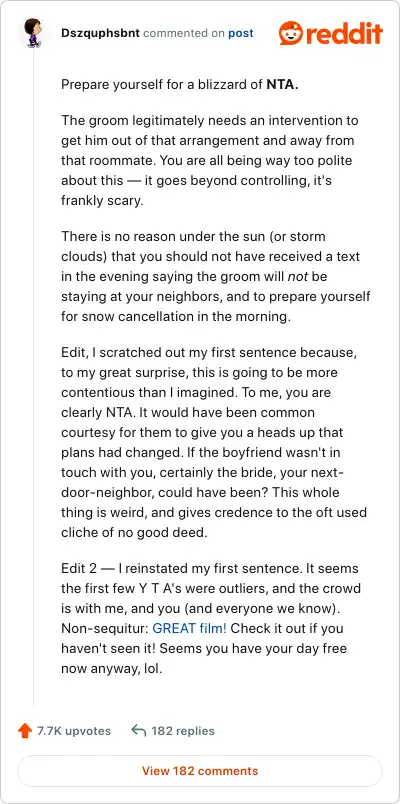
Task: Click the "View 182 comments" button
Action: click(200, 771)
